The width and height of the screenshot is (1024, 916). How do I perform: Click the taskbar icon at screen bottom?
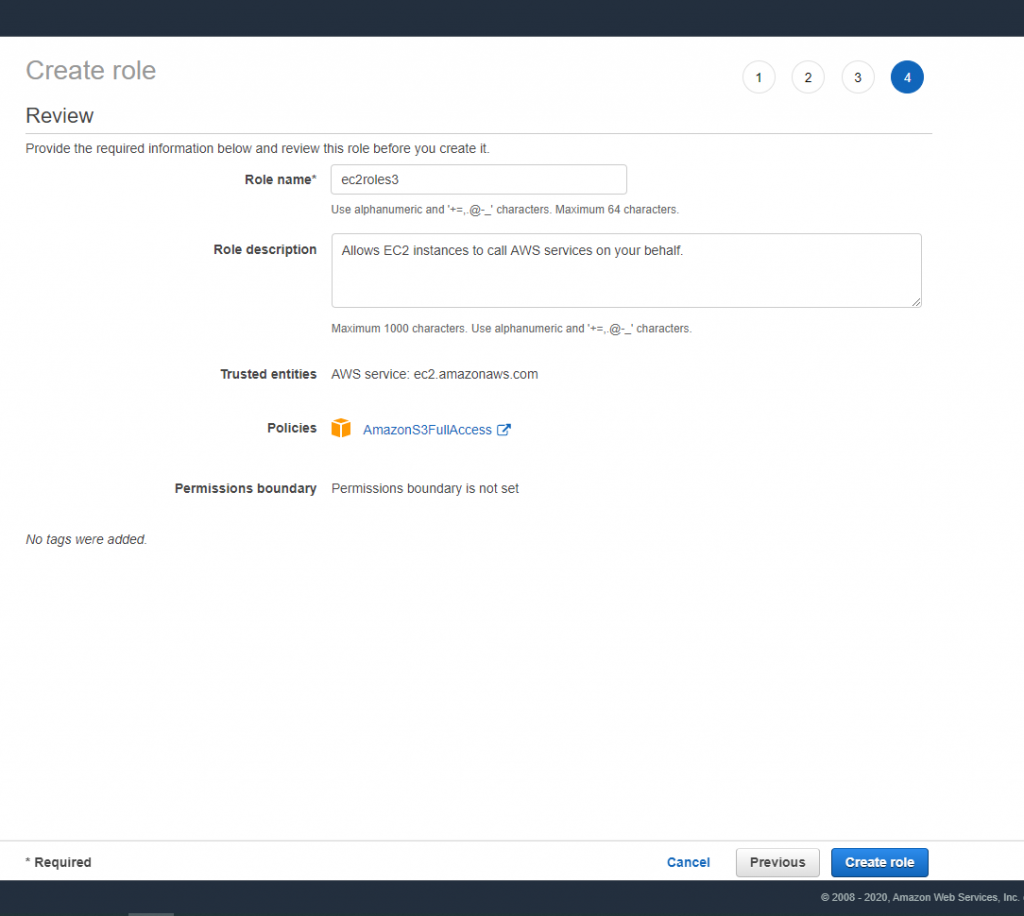pos(150,913)
